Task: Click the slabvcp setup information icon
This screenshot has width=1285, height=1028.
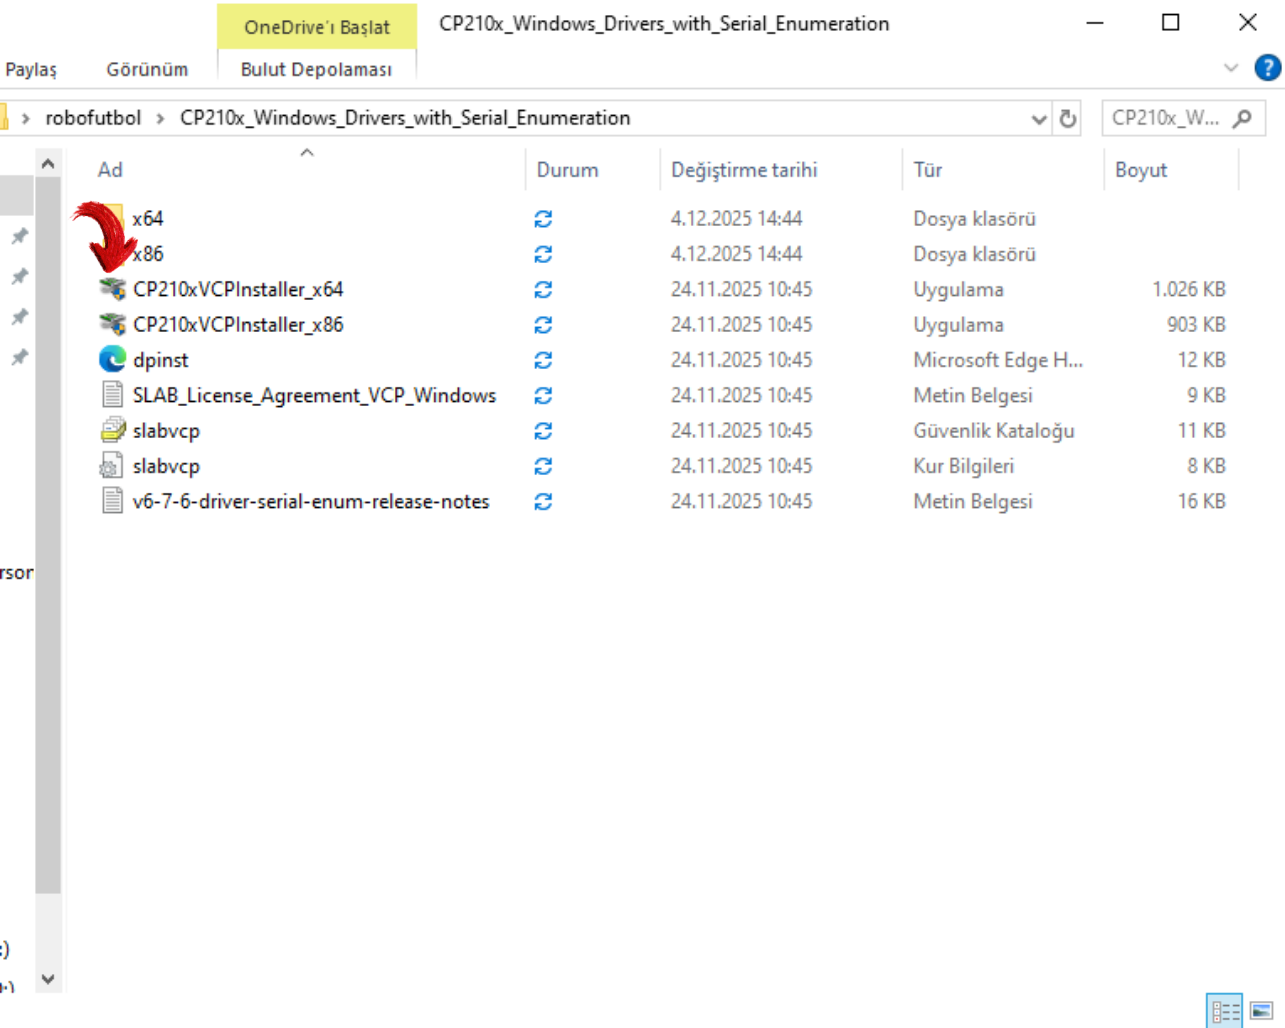Action: pyautogui.click(x=113, y=466)
